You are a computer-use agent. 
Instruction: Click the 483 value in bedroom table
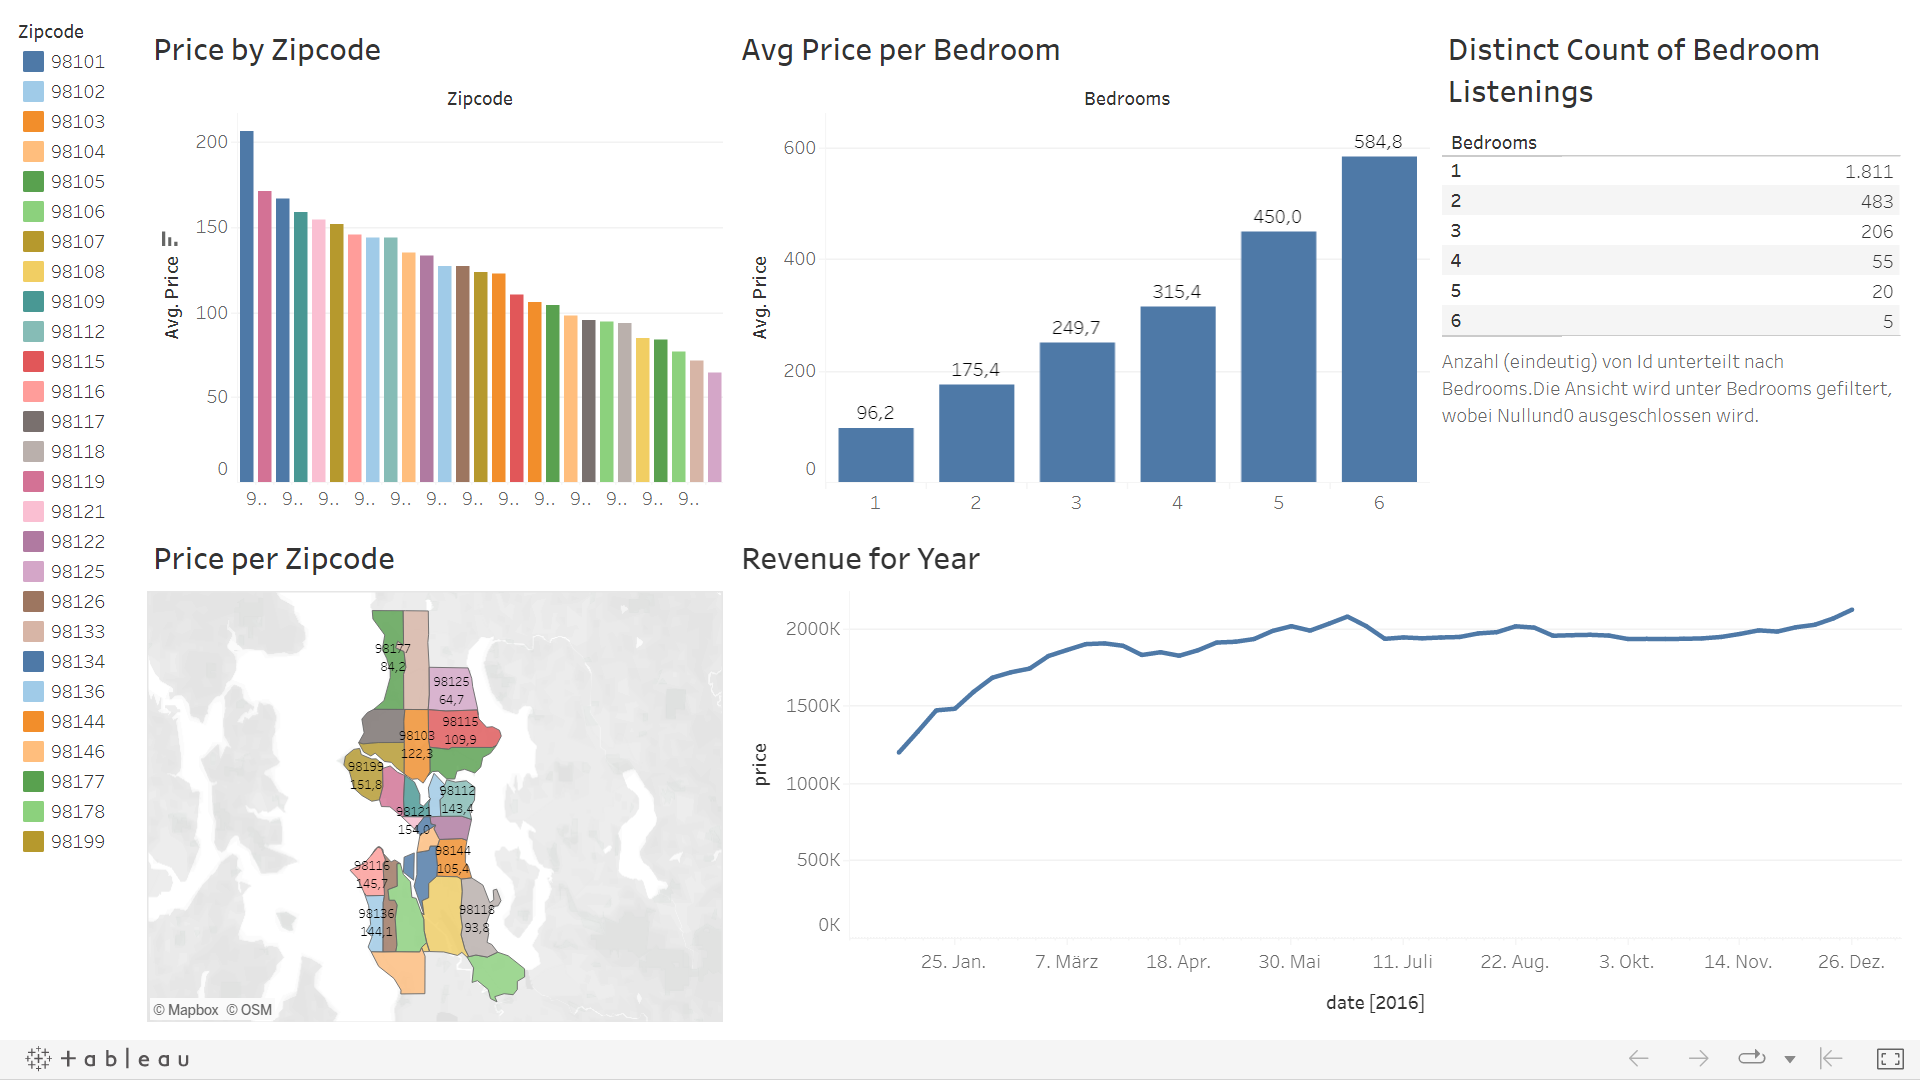click(x=1877, y=202)
